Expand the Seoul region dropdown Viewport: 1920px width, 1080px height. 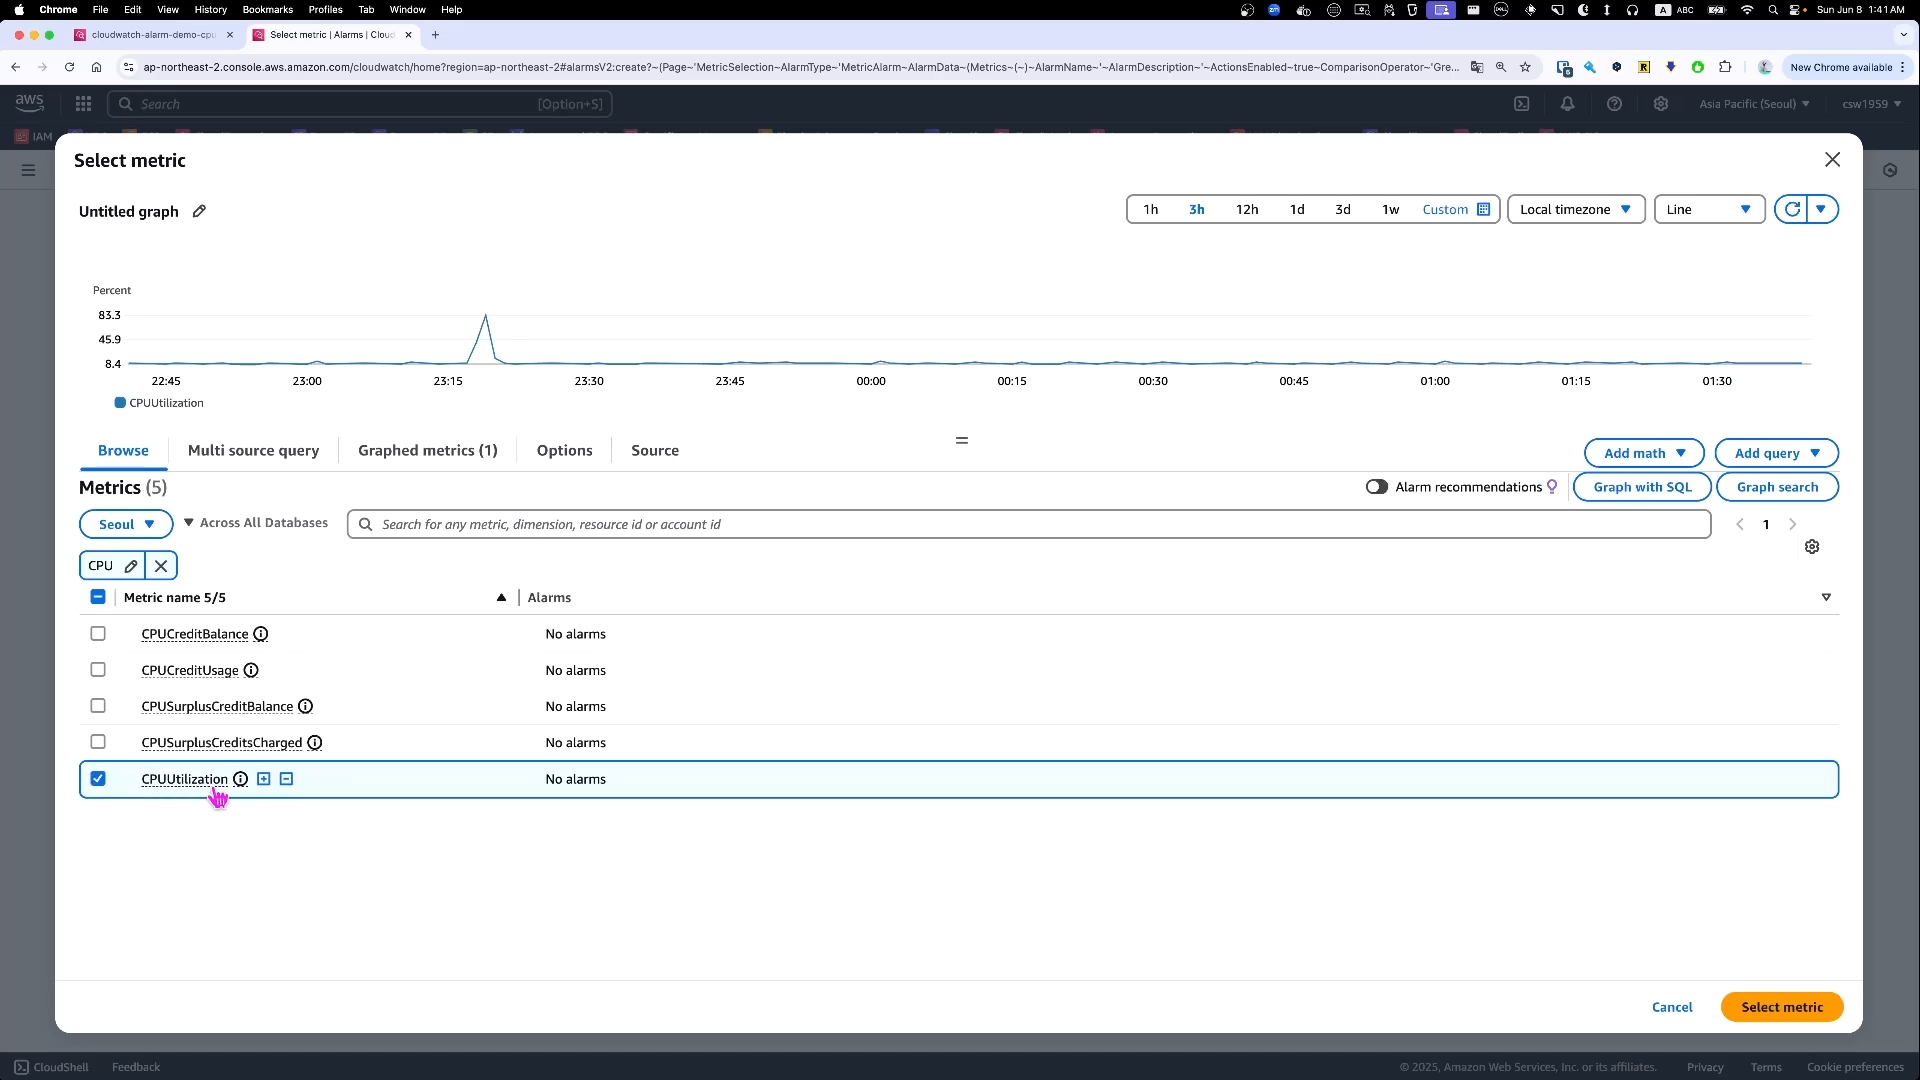126,524
